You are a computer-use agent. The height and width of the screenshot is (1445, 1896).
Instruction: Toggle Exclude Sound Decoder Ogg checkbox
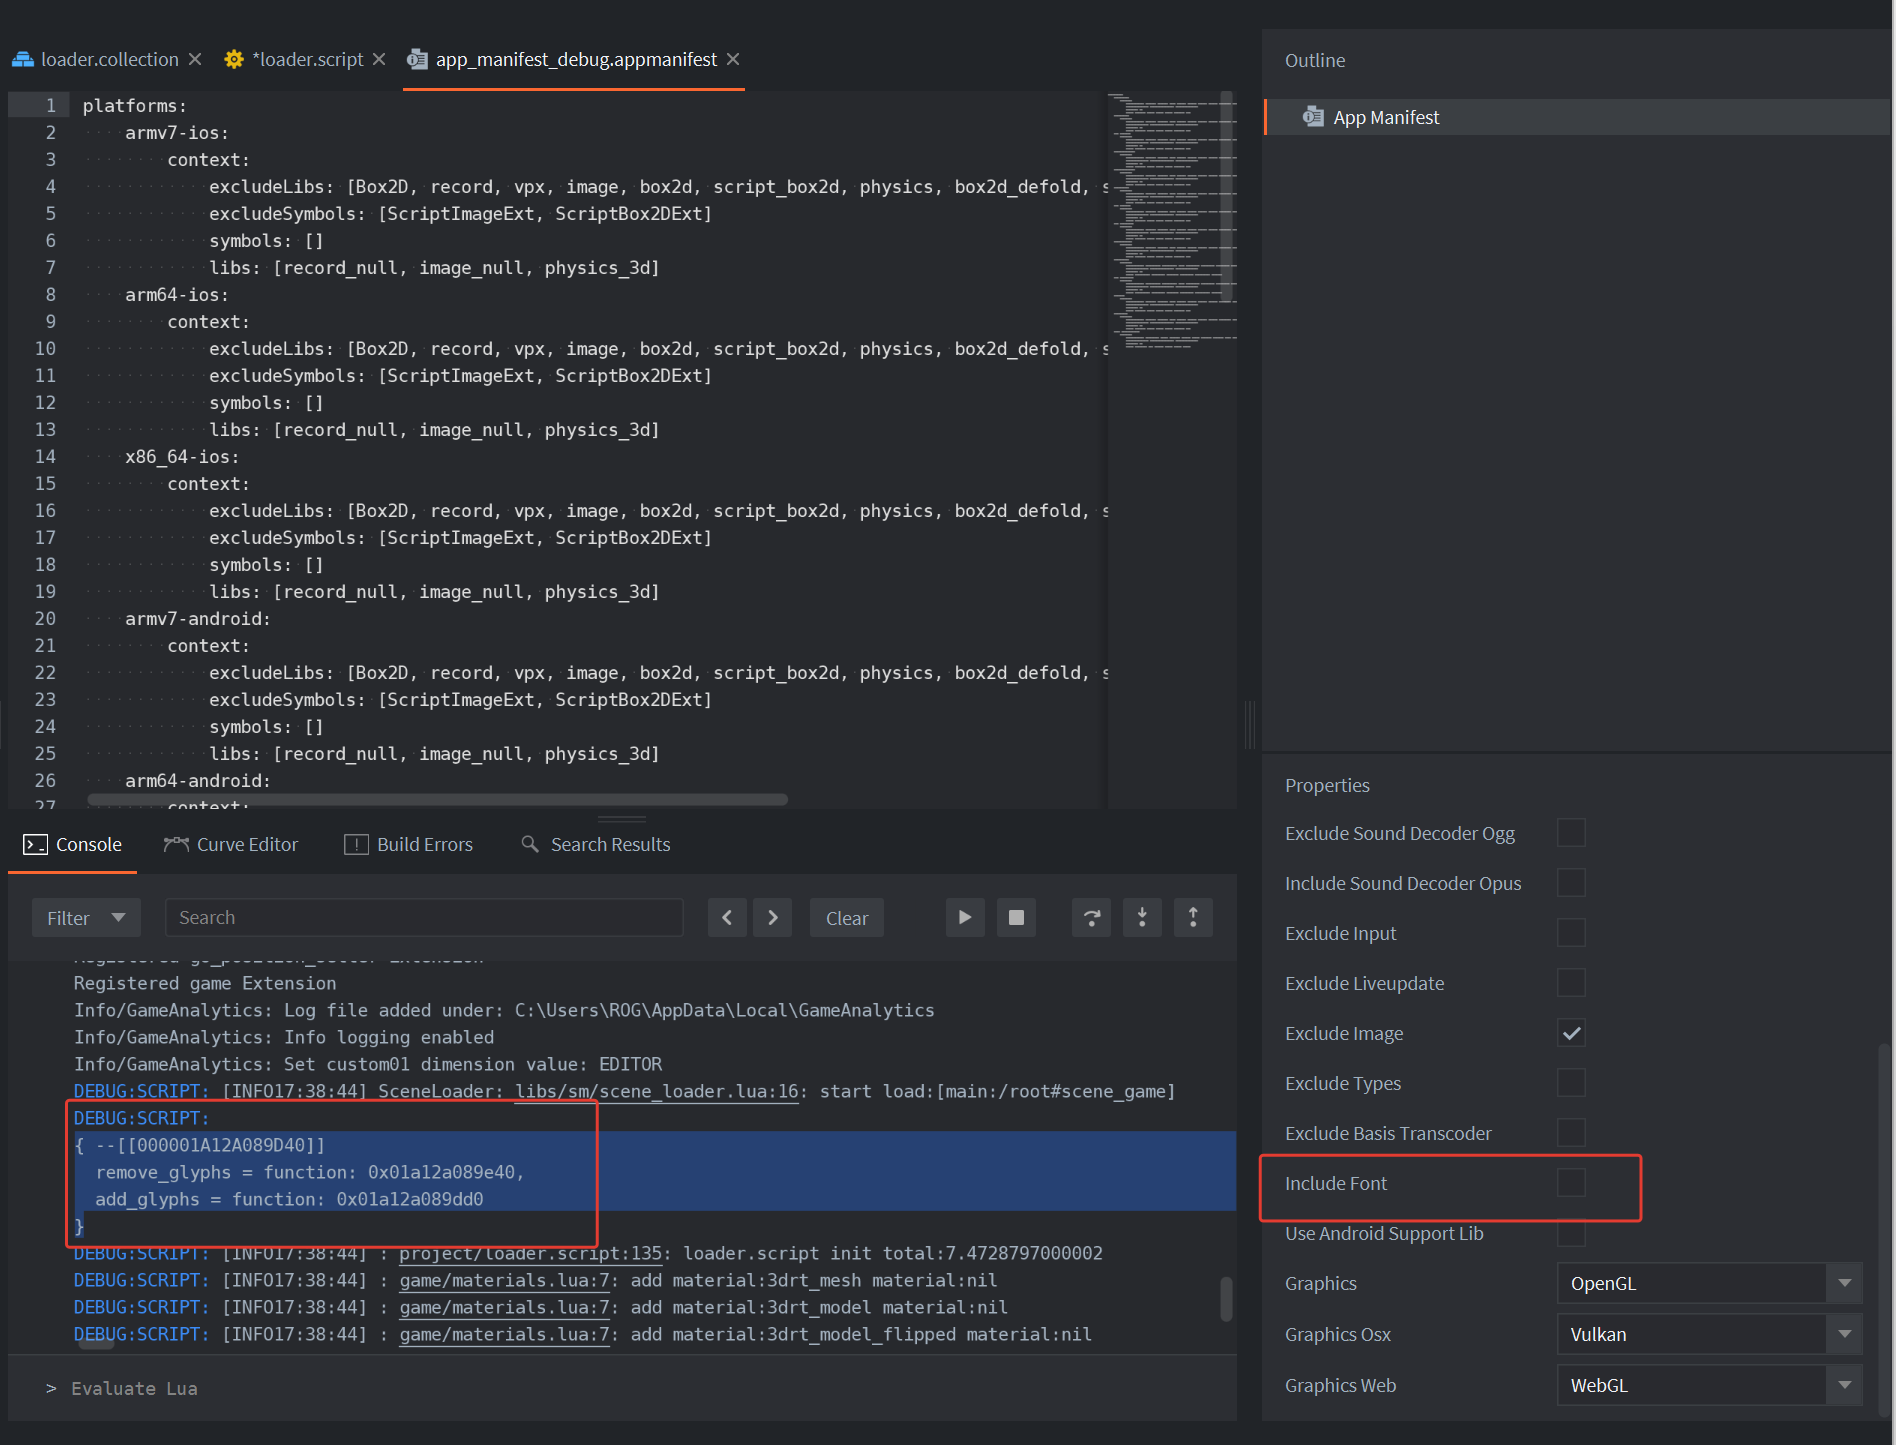1571,833
